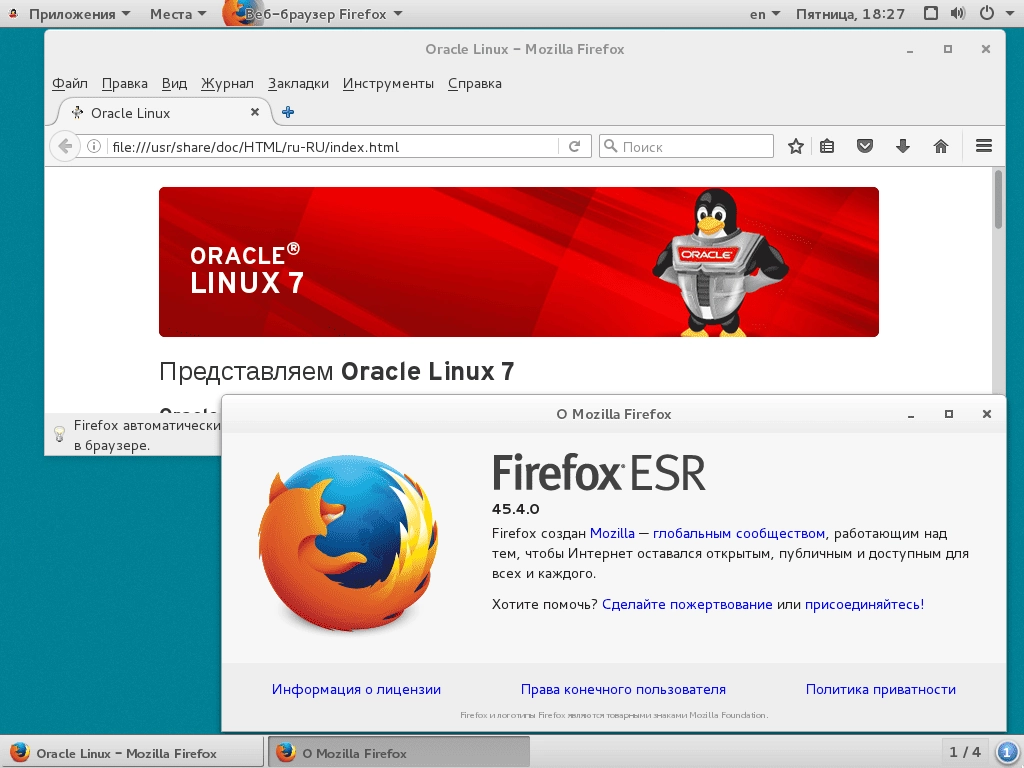Open the Downloads arrow icon

click(903, 146)
